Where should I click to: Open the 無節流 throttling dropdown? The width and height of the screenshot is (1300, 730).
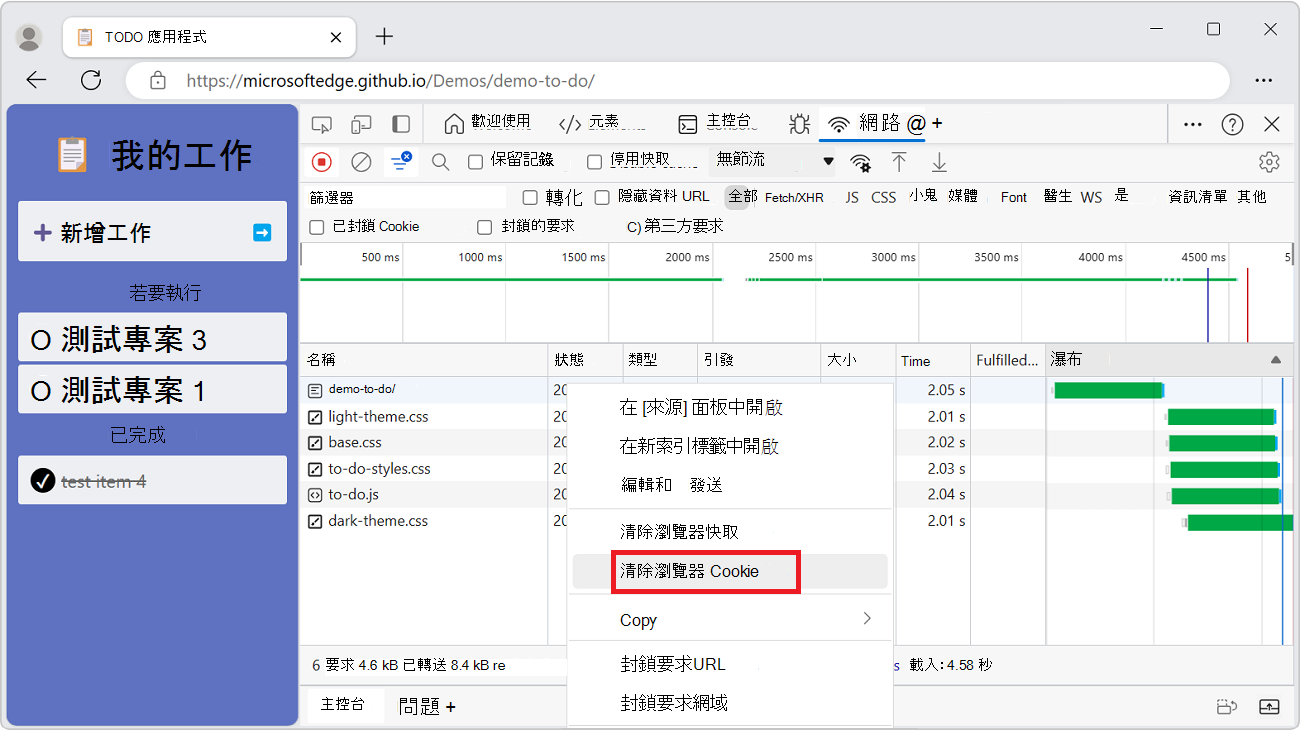(x=770, y=161)
